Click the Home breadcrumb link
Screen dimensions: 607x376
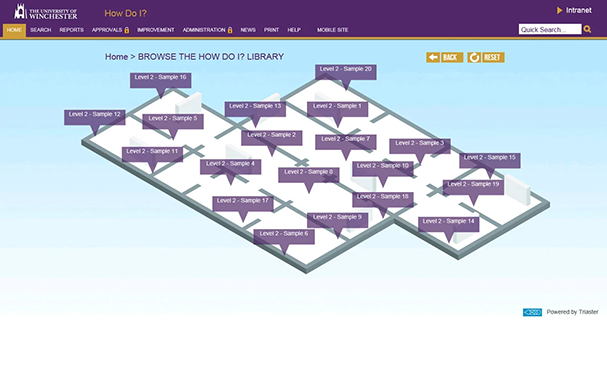click(x=116, y=57)
